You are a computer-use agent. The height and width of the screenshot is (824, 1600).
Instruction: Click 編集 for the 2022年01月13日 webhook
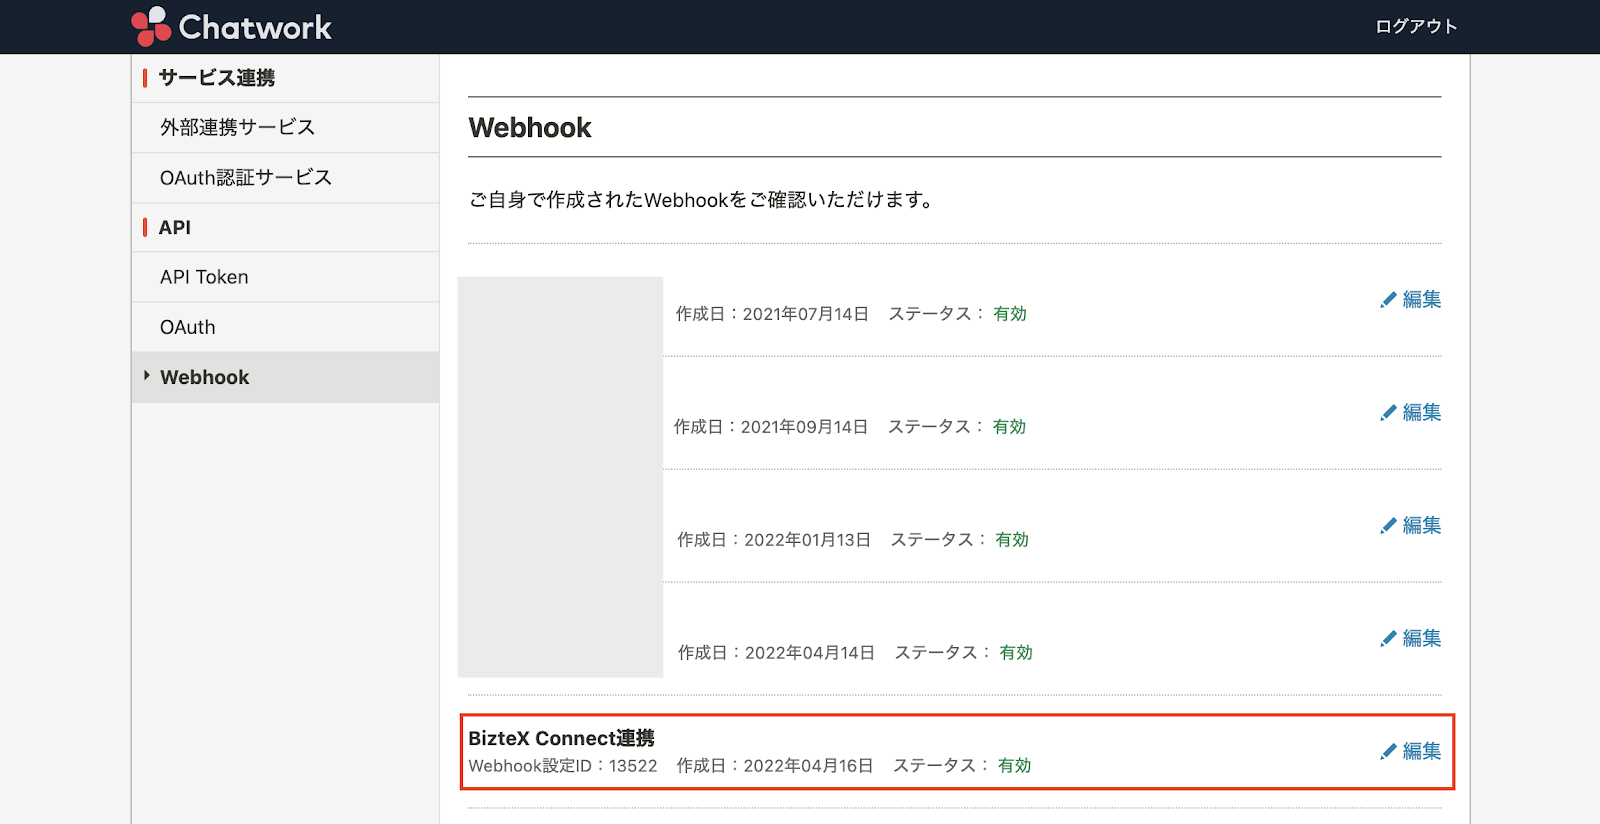coord(1421,525)
